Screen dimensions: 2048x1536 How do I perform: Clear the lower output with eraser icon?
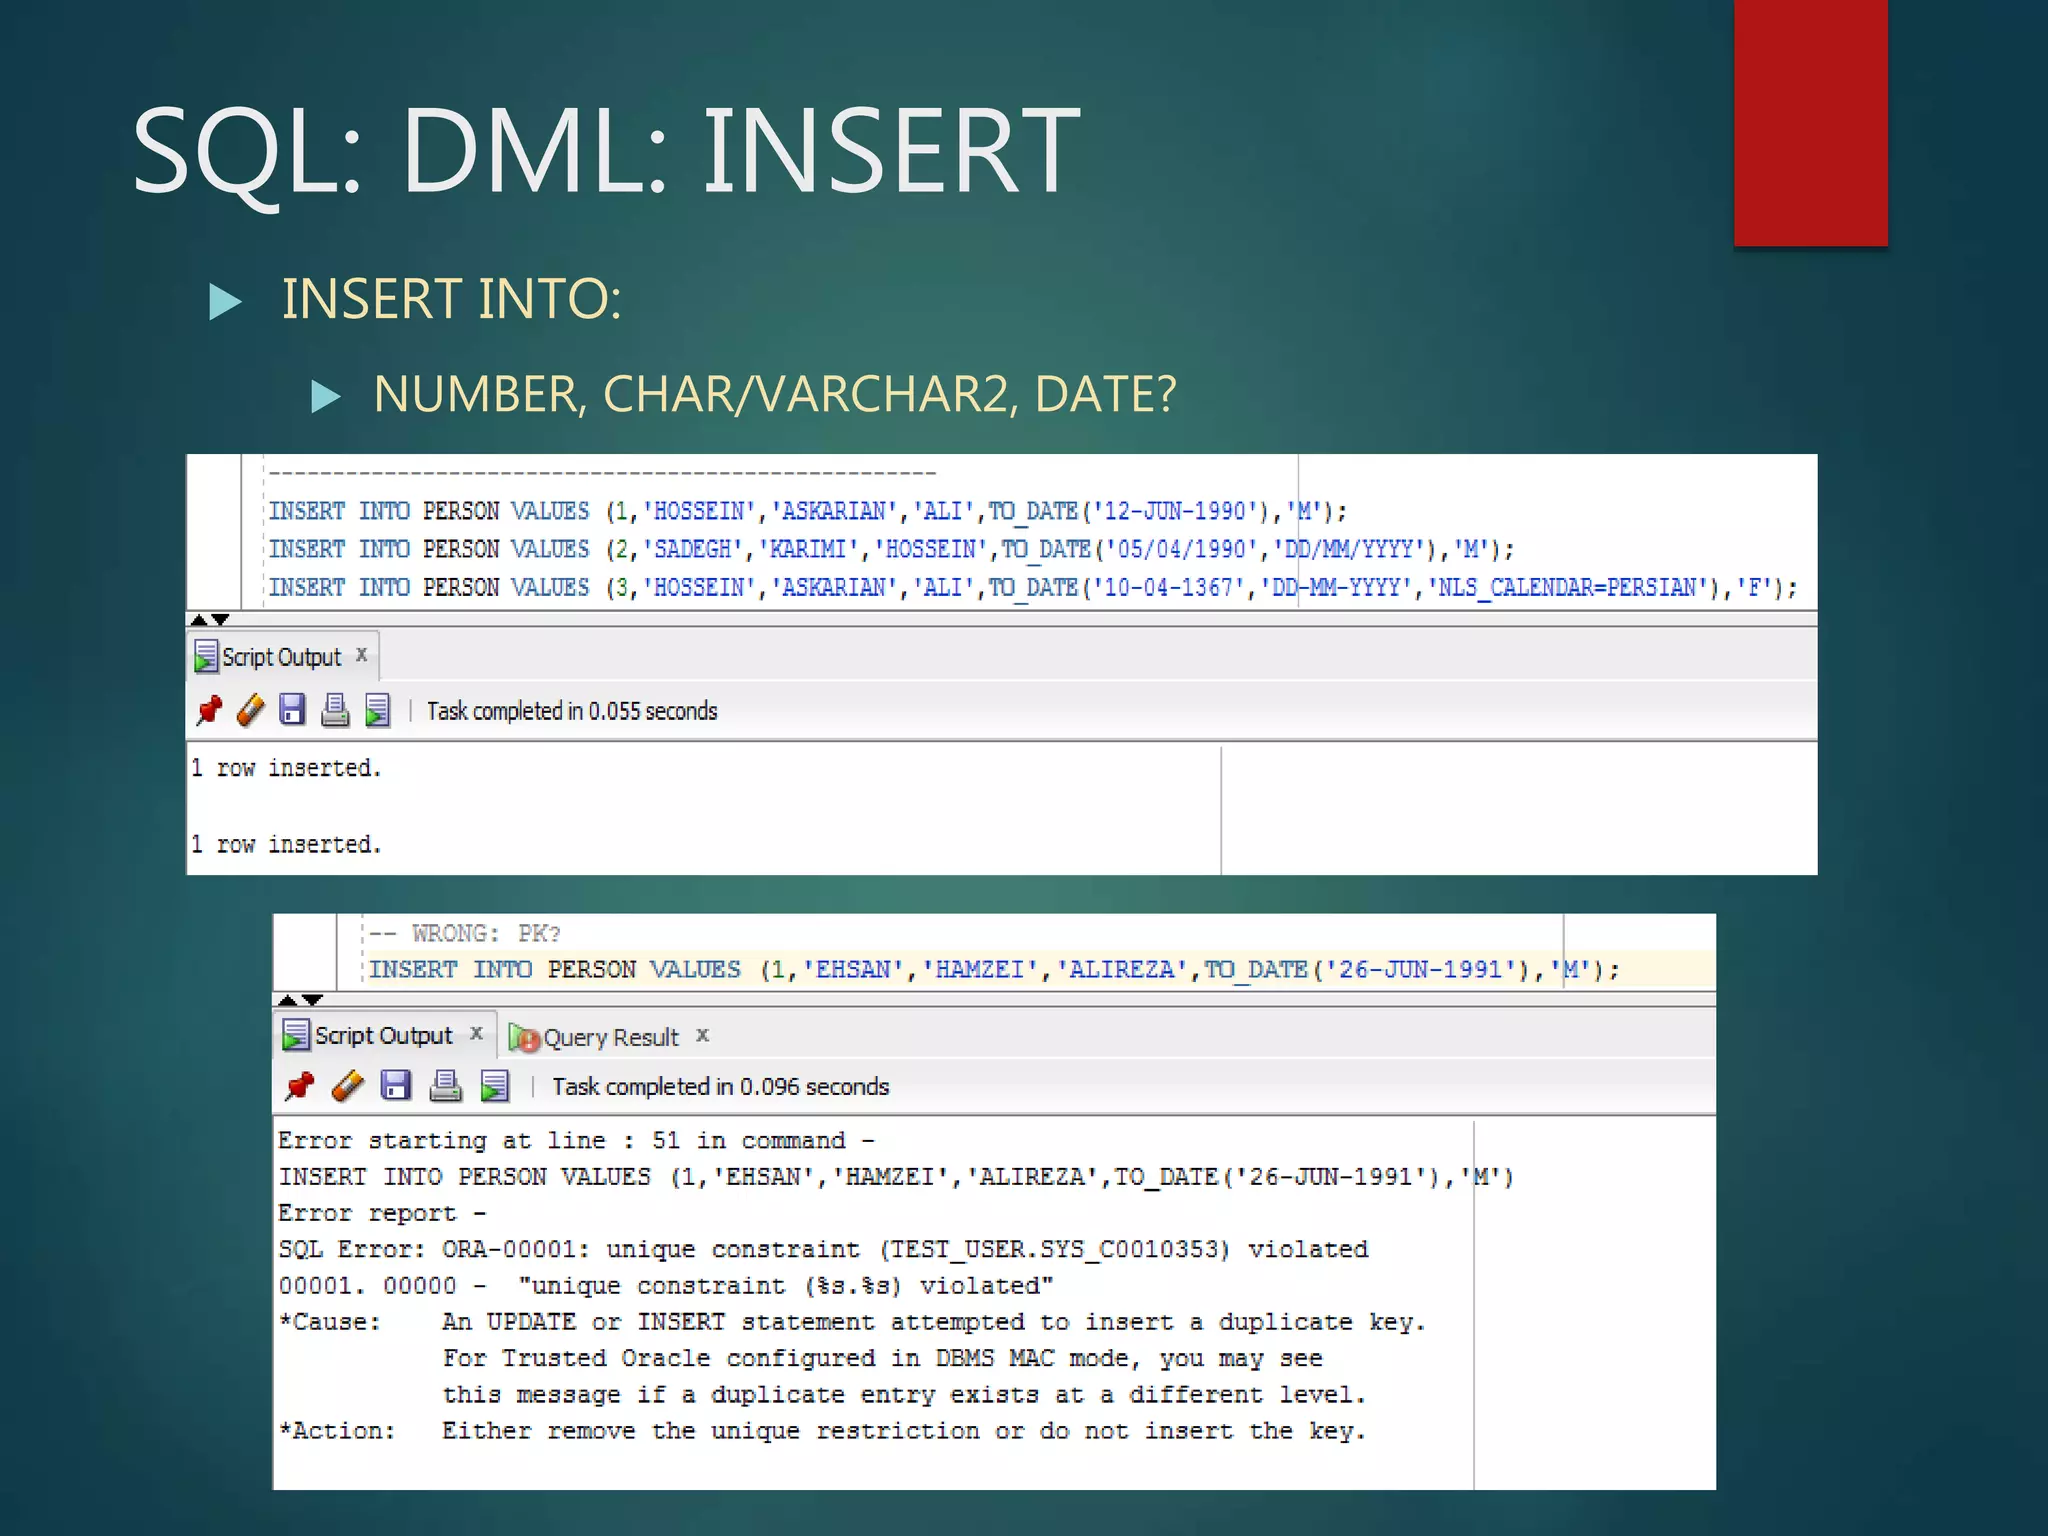point(347,1086)
